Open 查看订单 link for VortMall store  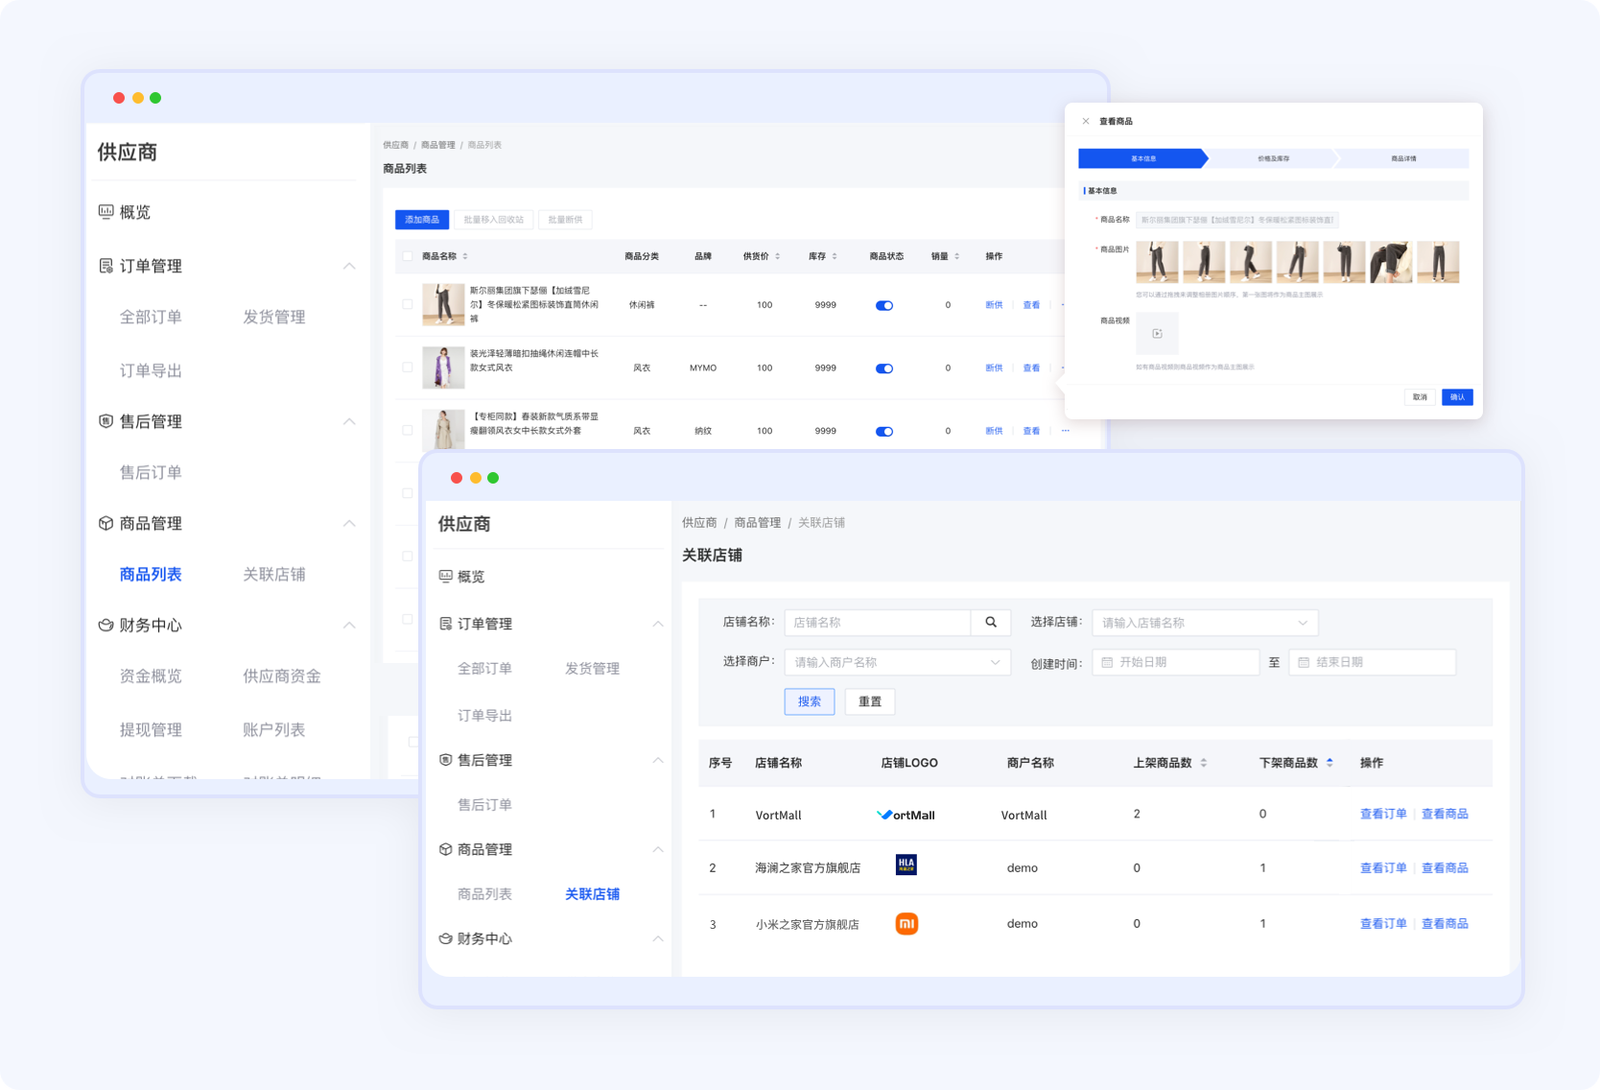tap(1383, 814)
